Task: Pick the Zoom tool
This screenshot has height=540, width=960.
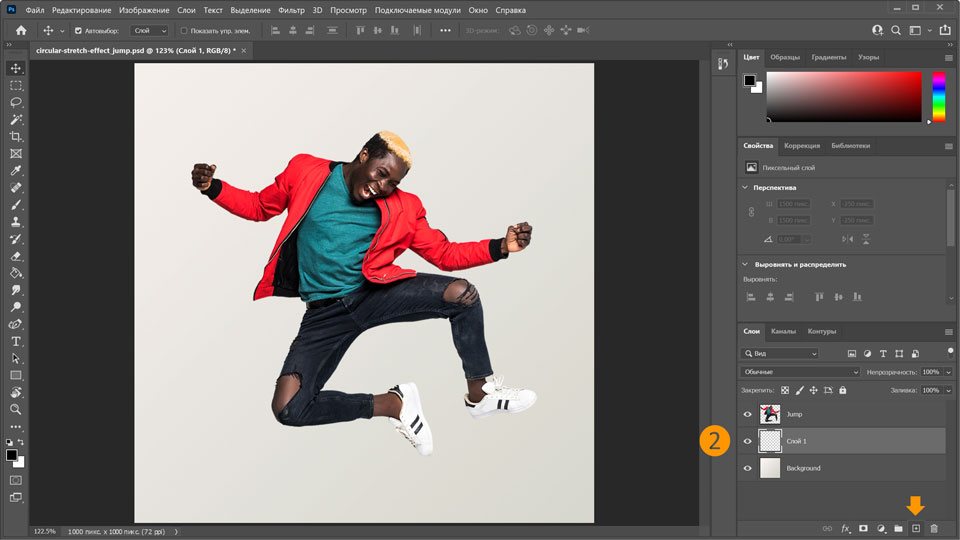Action: coord(16,409)
